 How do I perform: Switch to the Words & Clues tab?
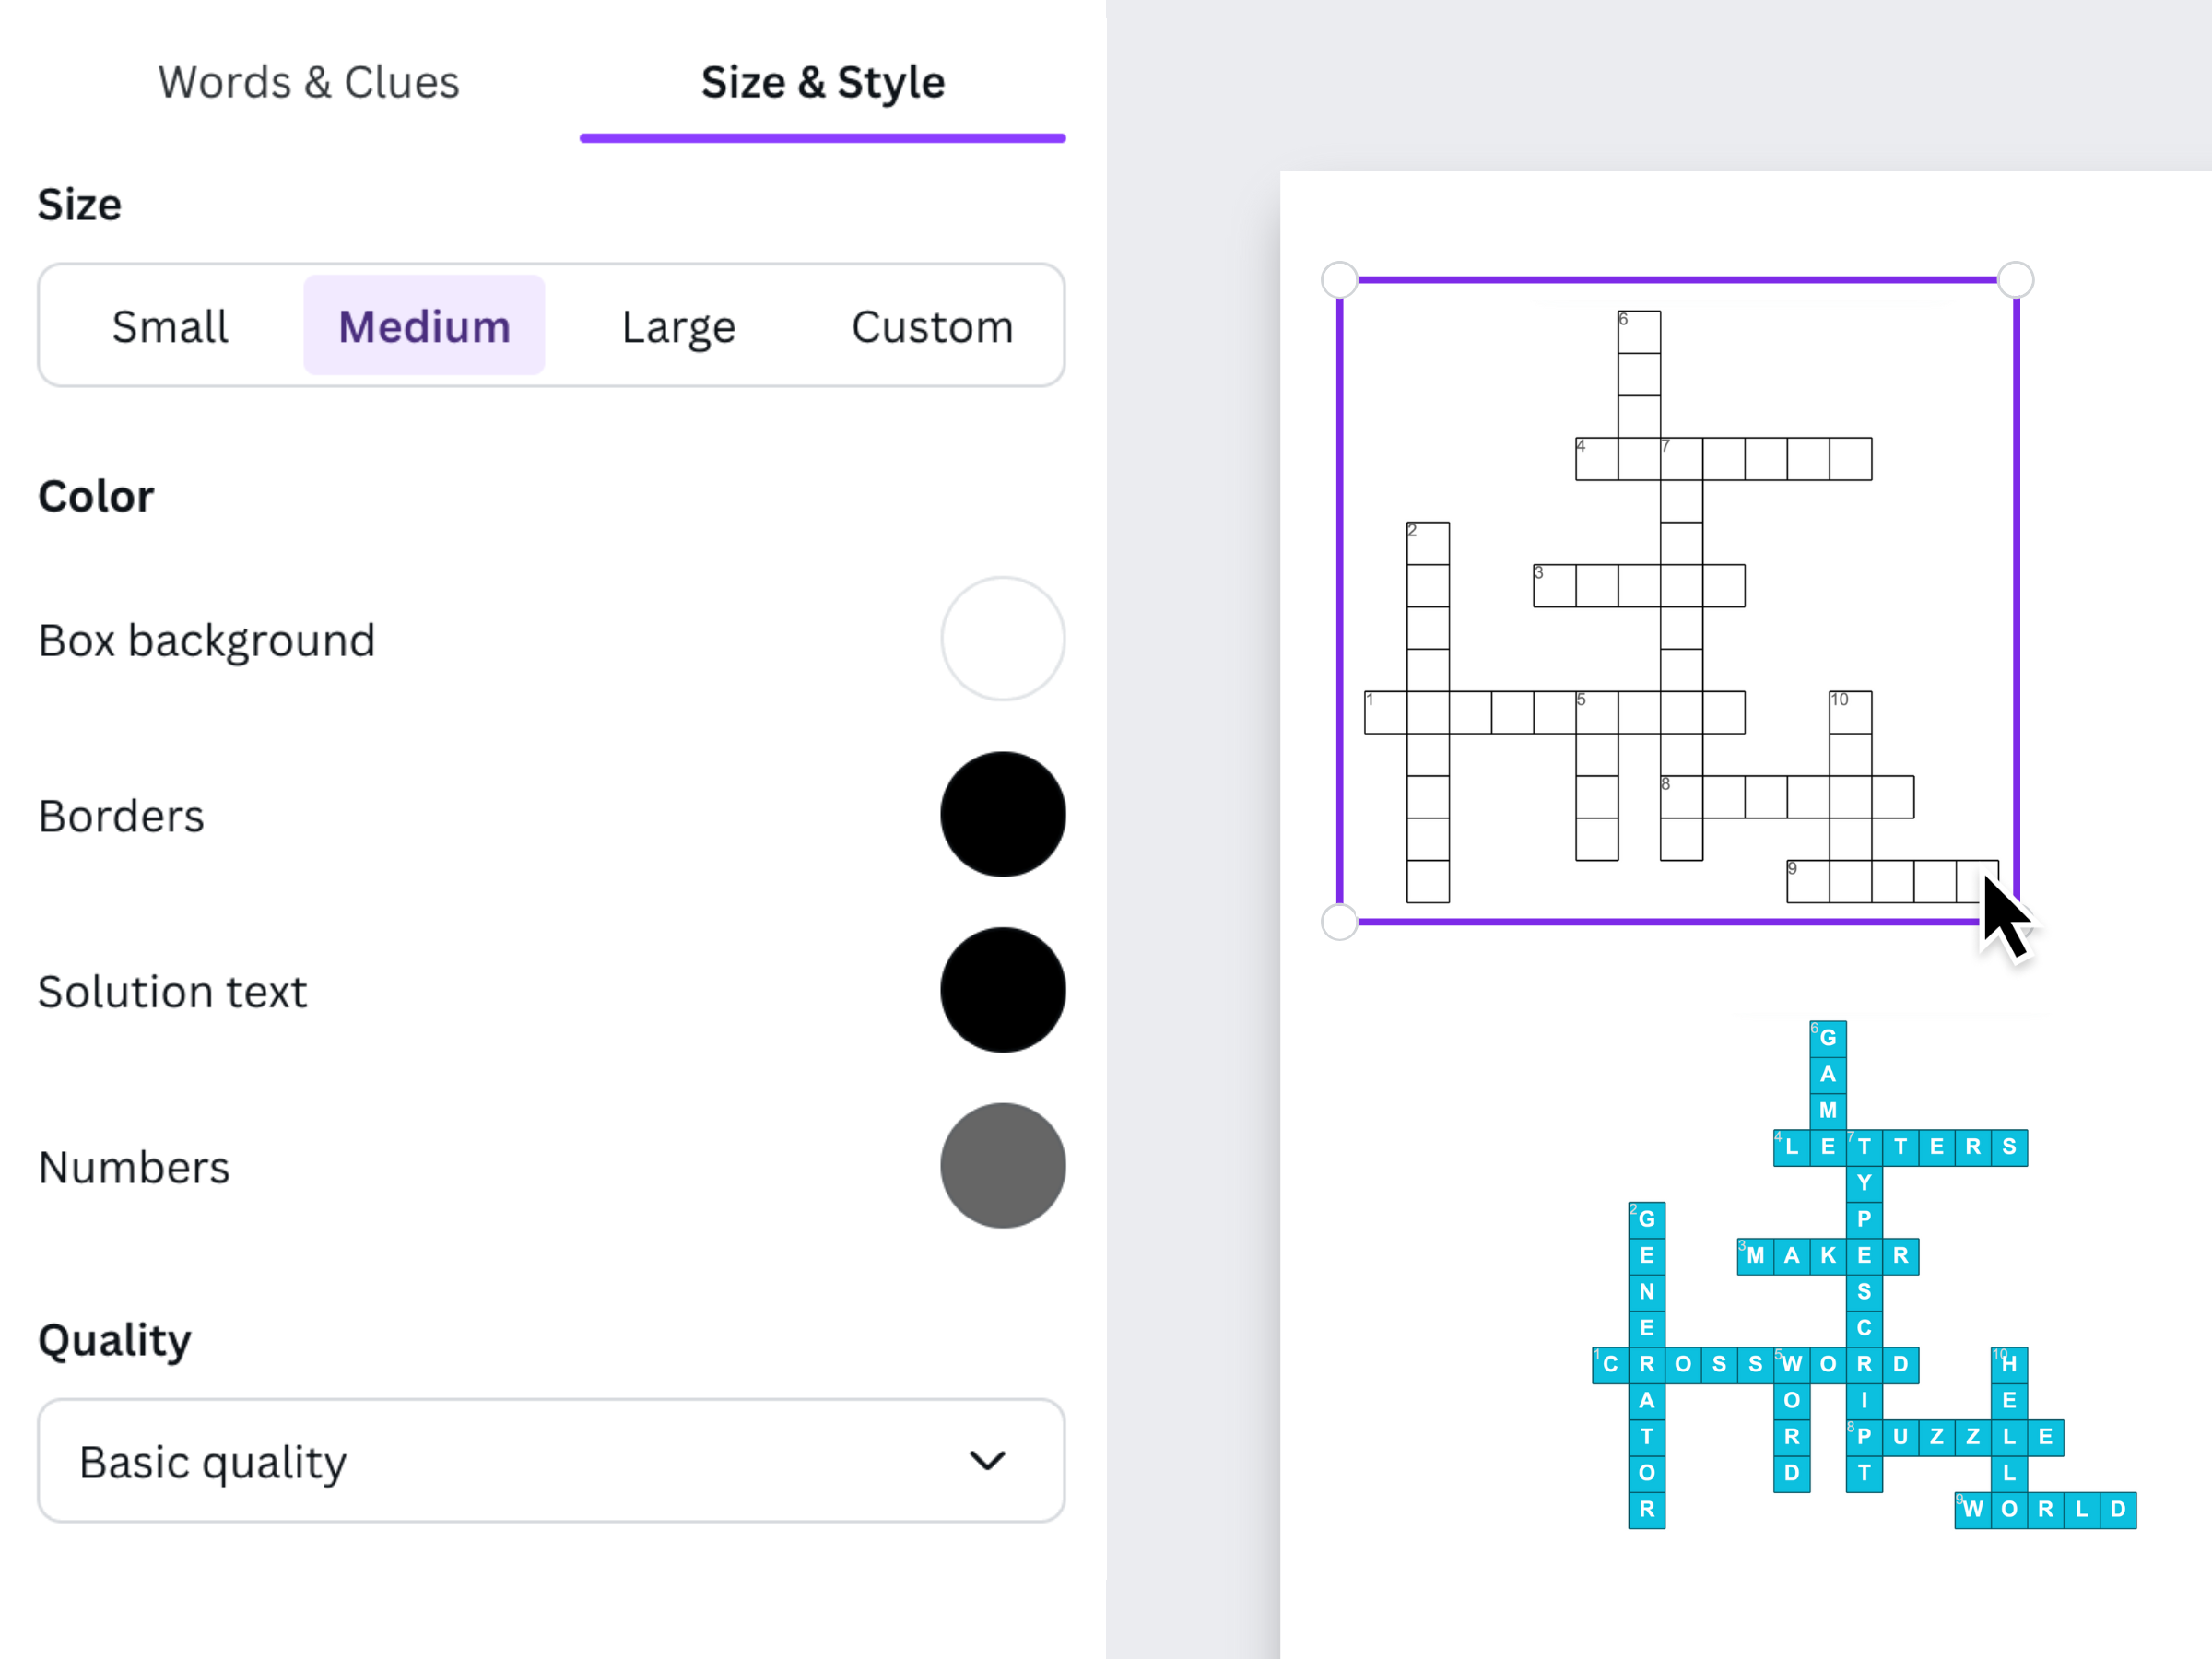pyautogui.click(x=308, y=82)
